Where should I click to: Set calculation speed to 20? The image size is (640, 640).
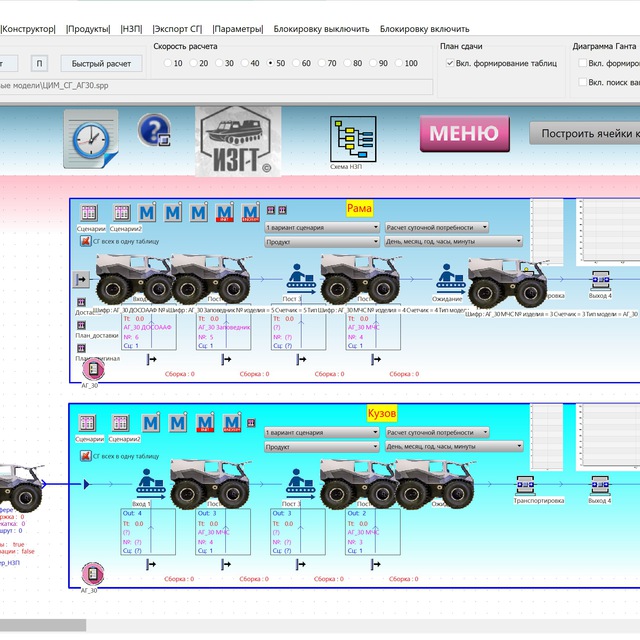193,63
